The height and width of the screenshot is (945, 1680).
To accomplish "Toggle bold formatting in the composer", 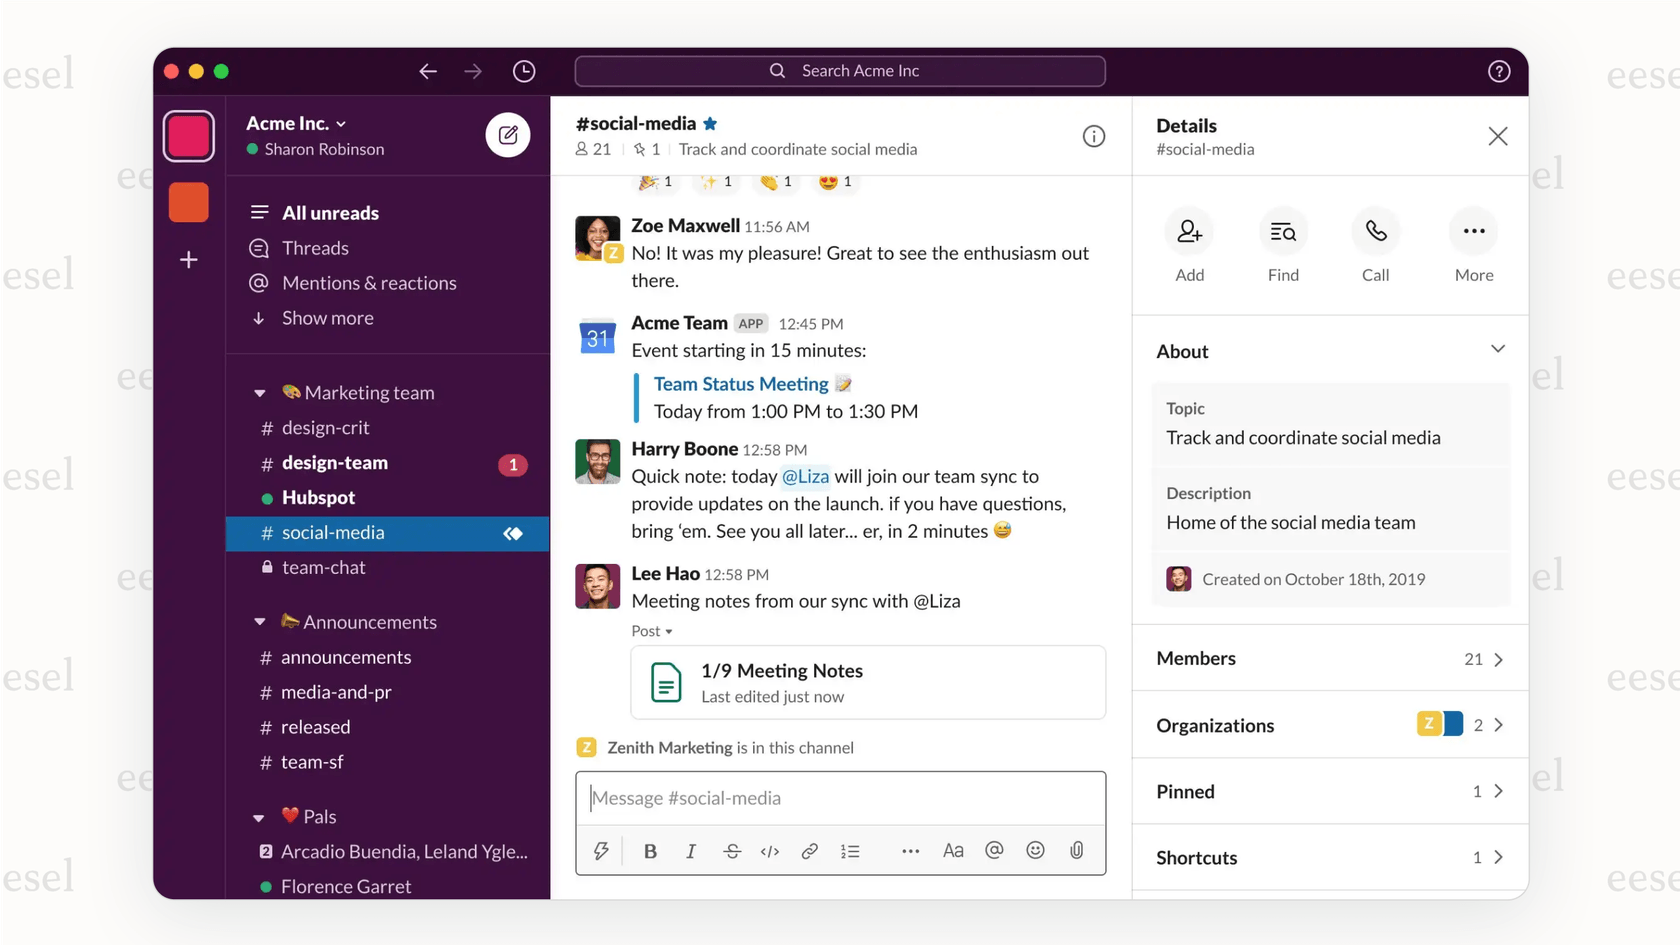I will pos(650,850).
